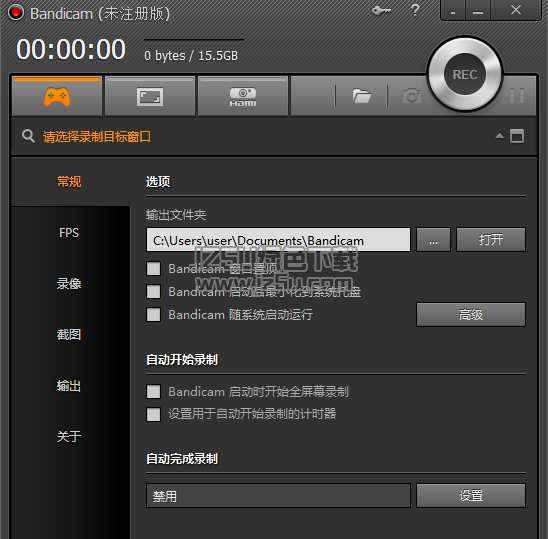Switch to screen rectangle recording mode
Image resolution: width=548 pixels, height=539 pixels.
(x=150, y=96)
